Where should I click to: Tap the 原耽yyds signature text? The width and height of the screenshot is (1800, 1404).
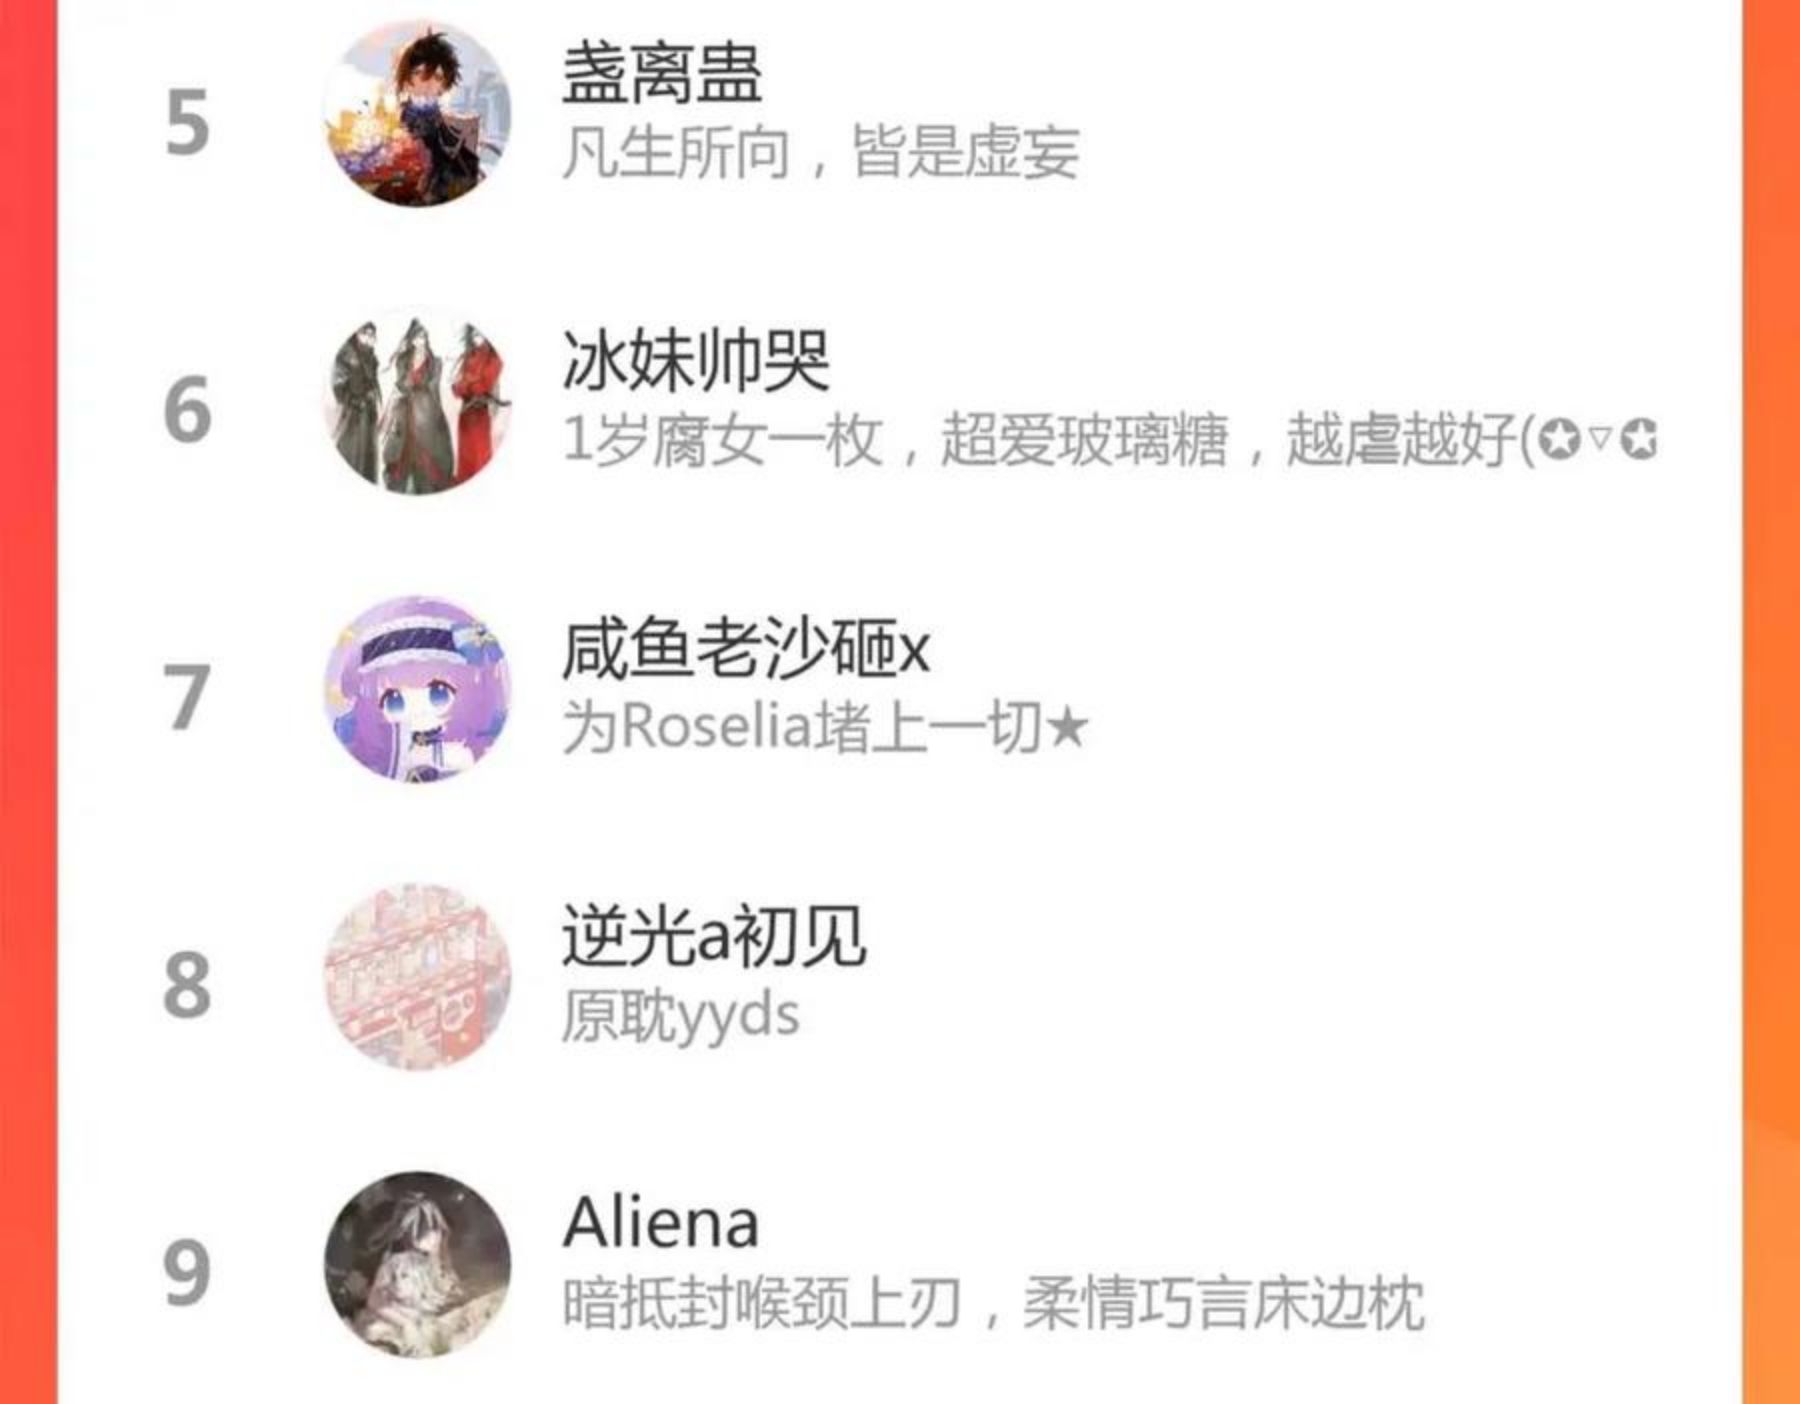tap(681, 1016)
